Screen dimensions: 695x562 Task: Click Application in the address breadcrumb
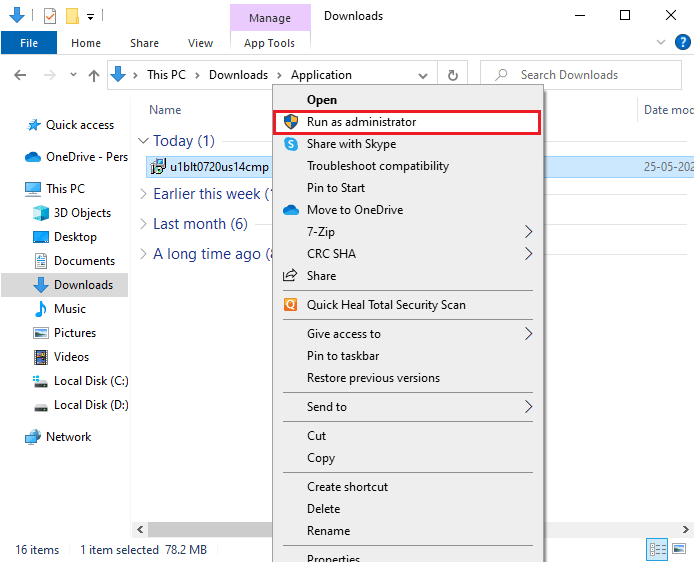321,75
